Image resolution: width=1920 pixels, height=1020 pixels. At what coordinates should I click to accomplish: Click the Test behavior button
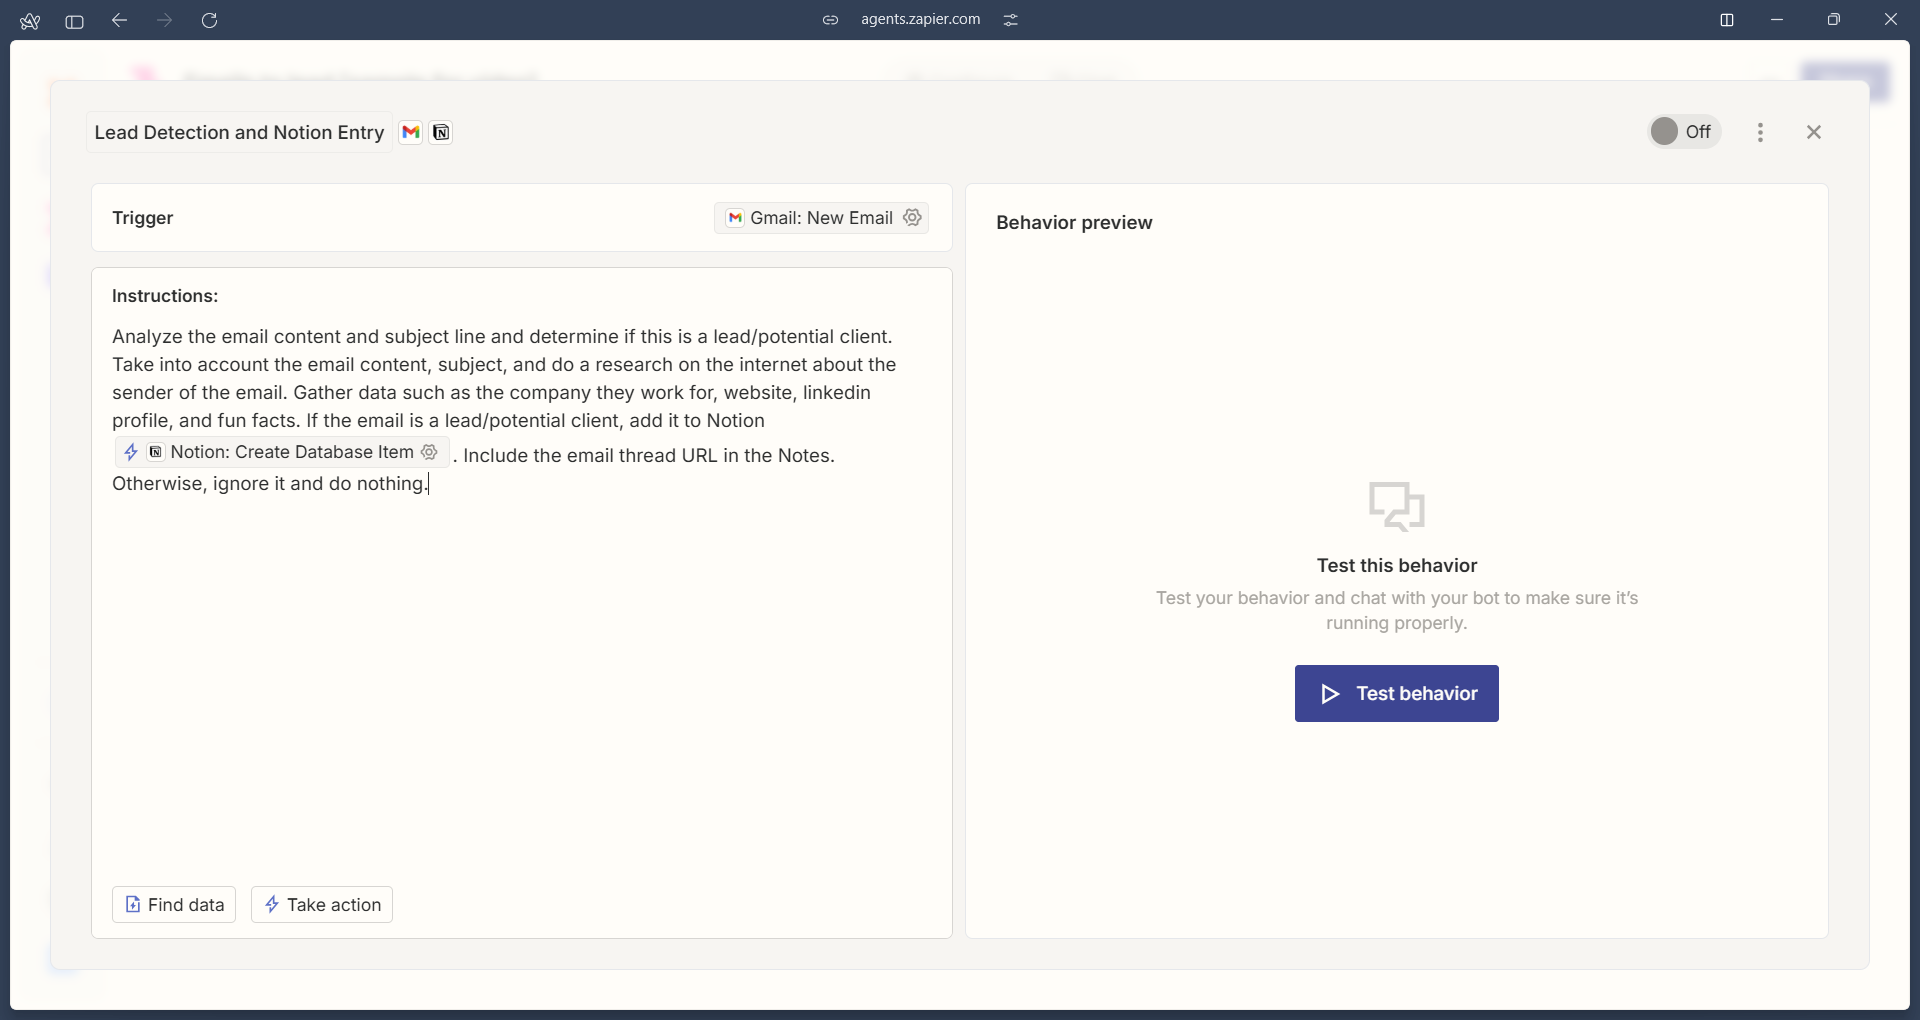pos(1397,693)
